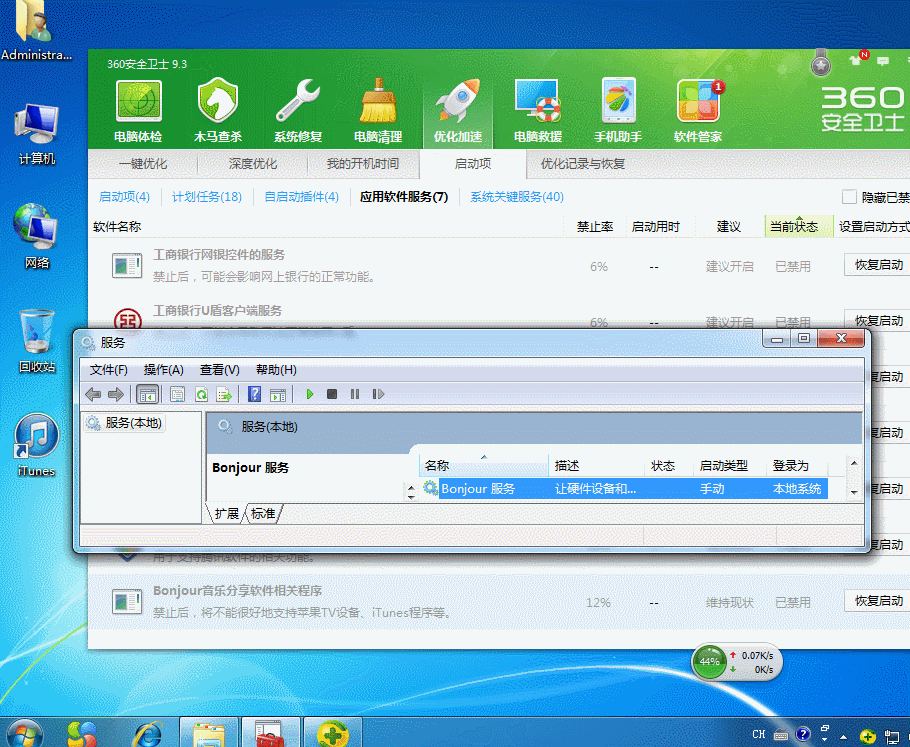
Task: Open the 系统修复 wrench module
Action: tap(298, 111)
